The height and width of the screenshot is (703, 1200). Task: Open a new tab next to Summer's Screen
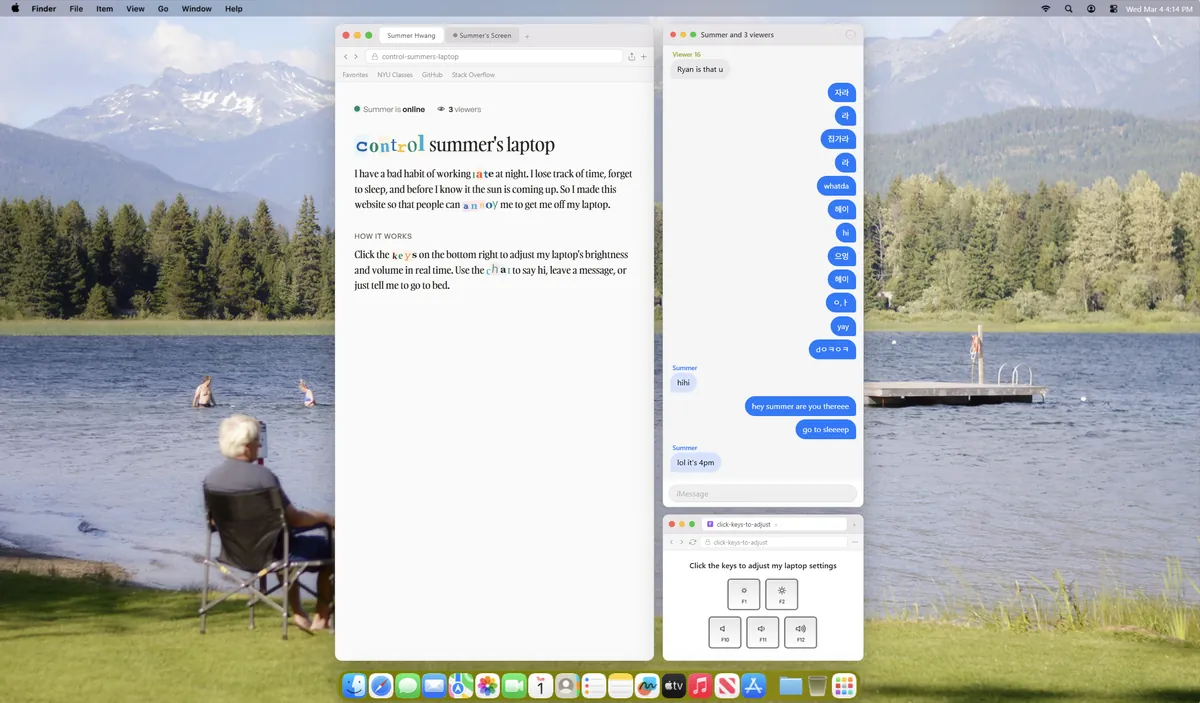pos(527,36)
